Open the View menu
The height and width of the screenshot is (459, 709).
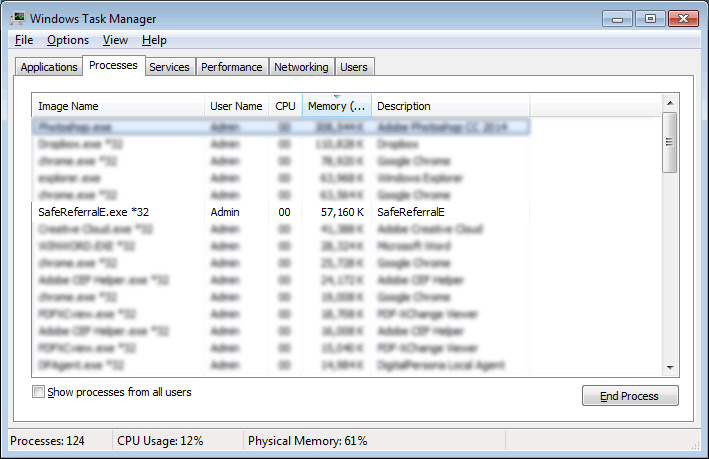coord(115,40)
